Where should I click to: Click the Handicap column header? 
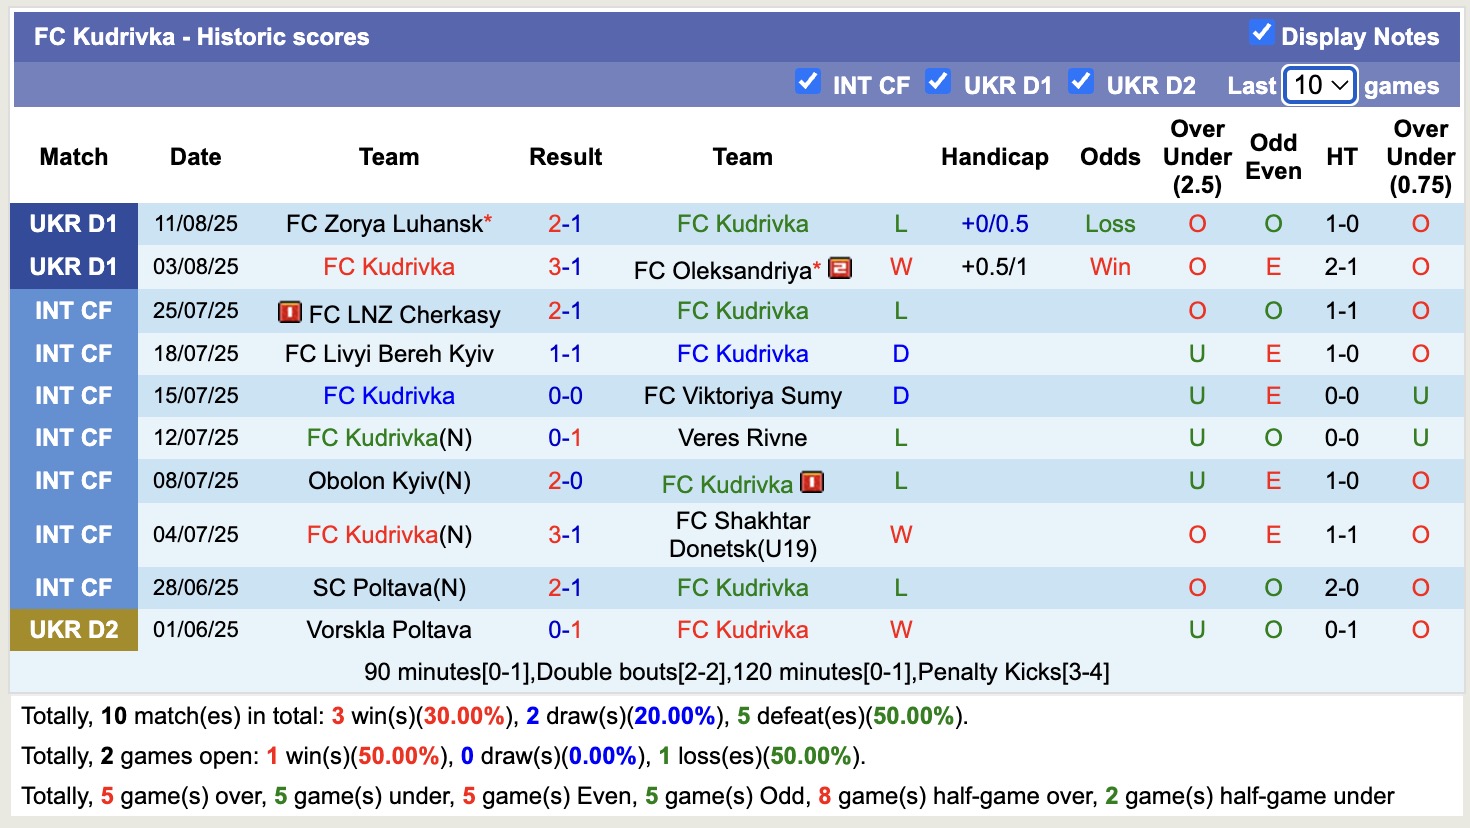point(994,157)
